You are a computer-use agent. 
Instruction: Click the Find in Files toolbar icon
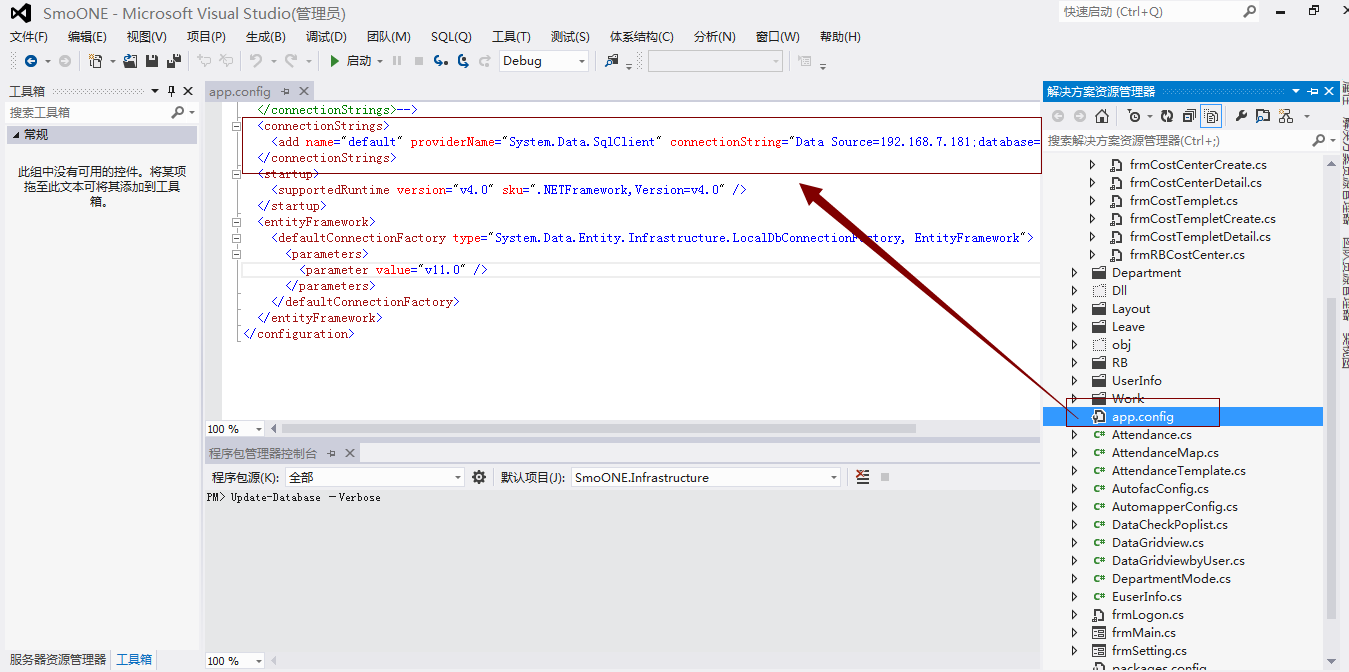click(612, 61)
